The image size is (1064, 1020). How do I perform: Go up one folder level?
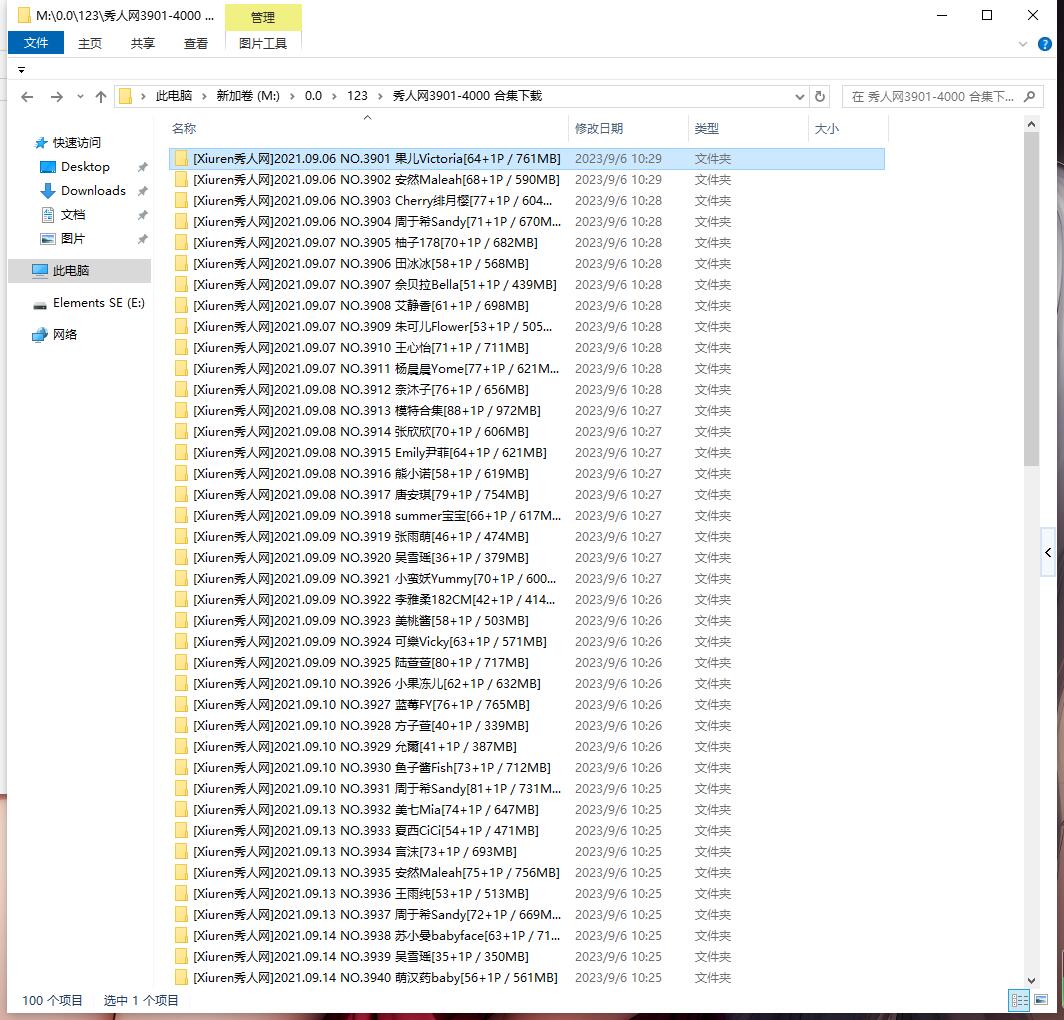(101, 97)
